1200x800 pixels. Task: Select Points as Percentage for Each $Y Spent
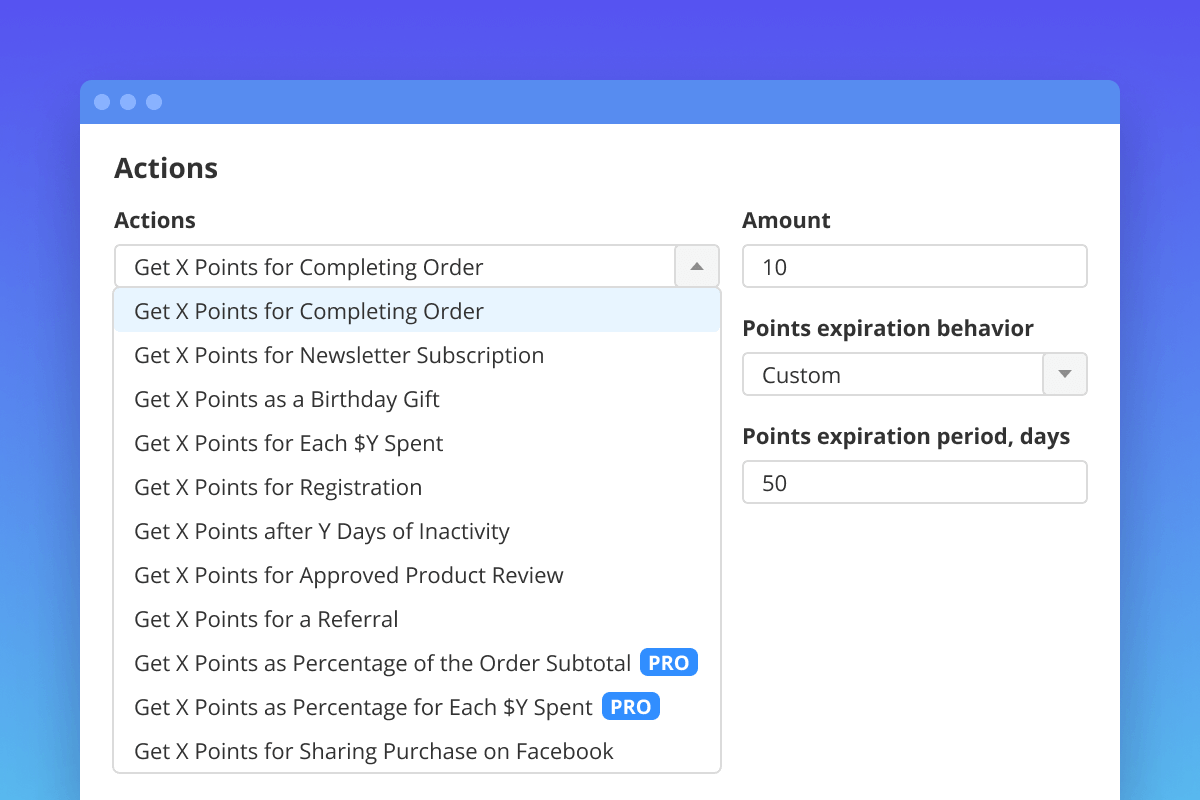pyautogui.click(x=363, y=707)
